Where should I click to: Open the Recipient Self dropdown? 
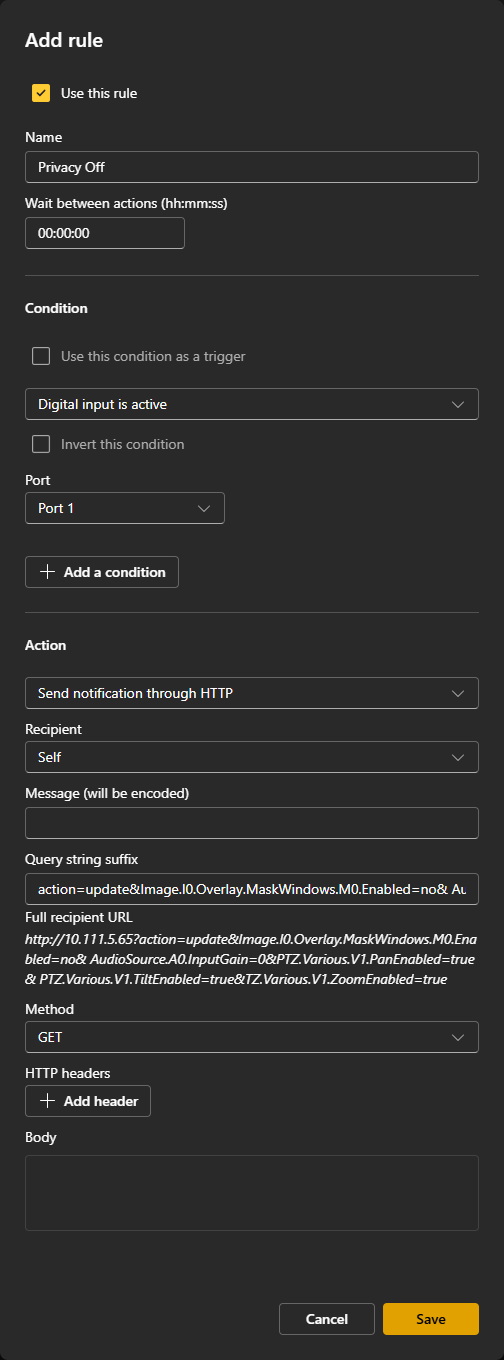tap(252, 757)
